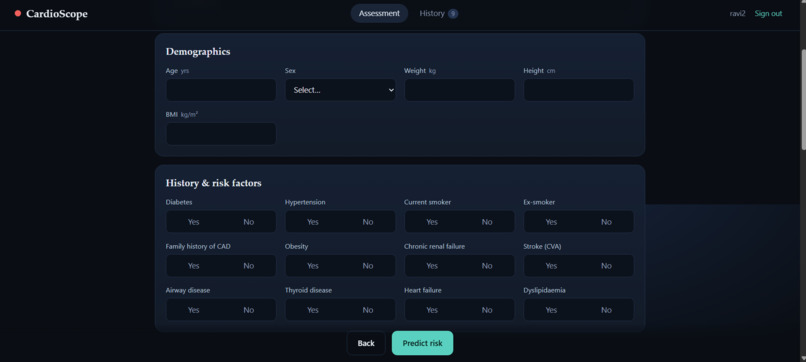Click the Back button

(366, 343)
